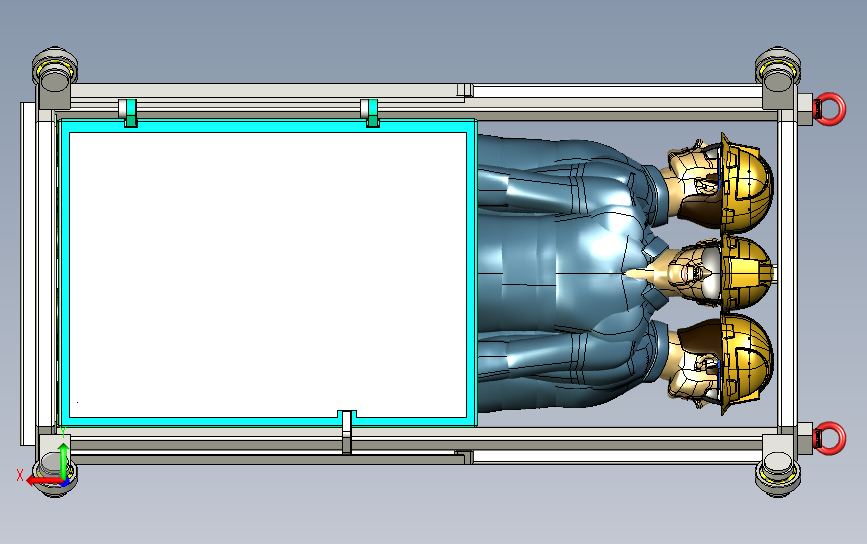The image size is (867, 544).
Task: Select the cyan frame's right vertical edge
Action: pyautogui.click(x=472, y=273)
